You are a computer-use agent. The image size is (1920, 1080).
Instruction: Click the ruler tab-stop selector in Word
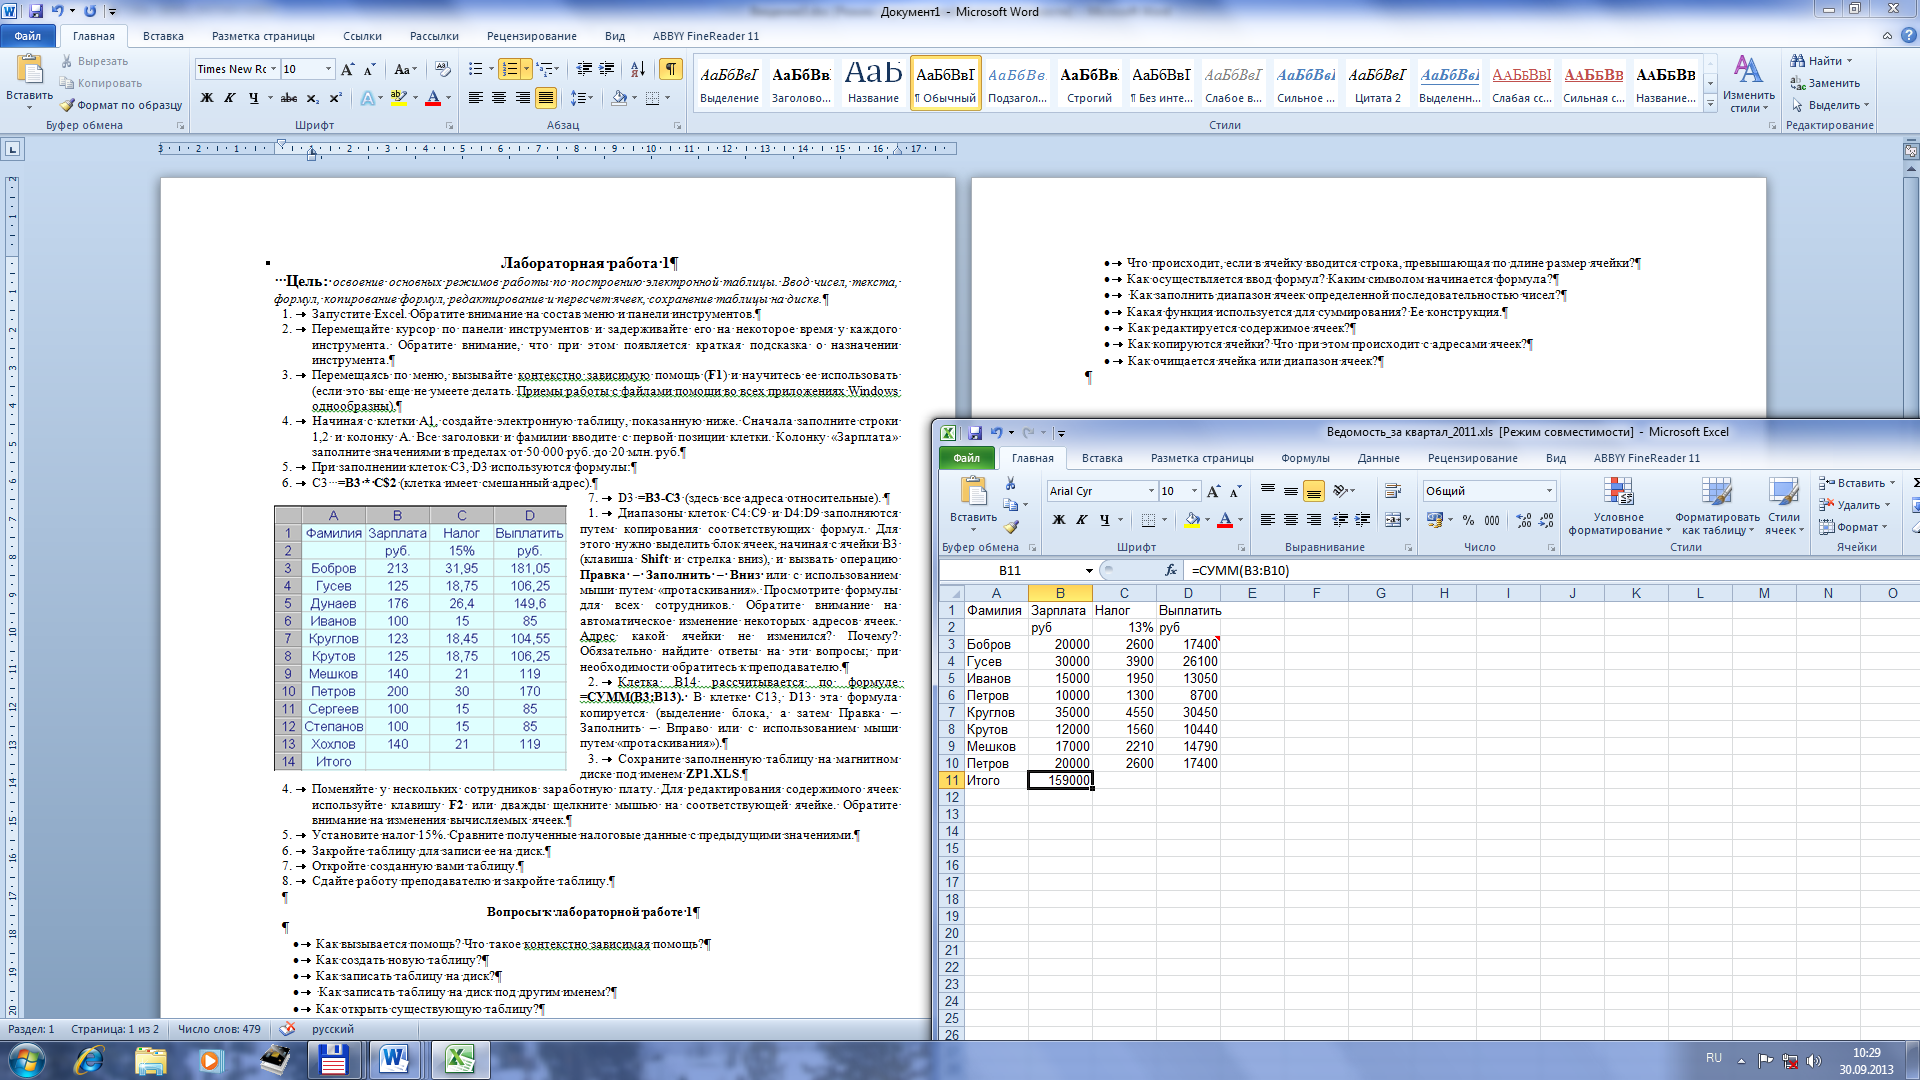[x=12, y=149]
